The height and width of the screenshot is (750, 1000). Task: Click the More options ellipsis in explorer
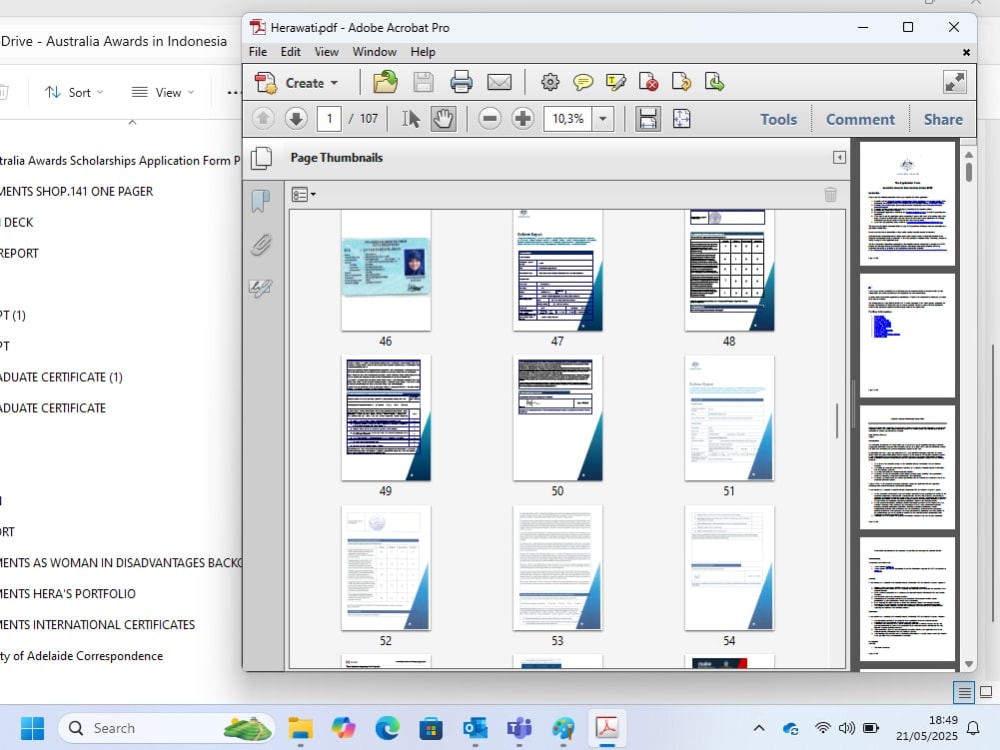(233, 93)
